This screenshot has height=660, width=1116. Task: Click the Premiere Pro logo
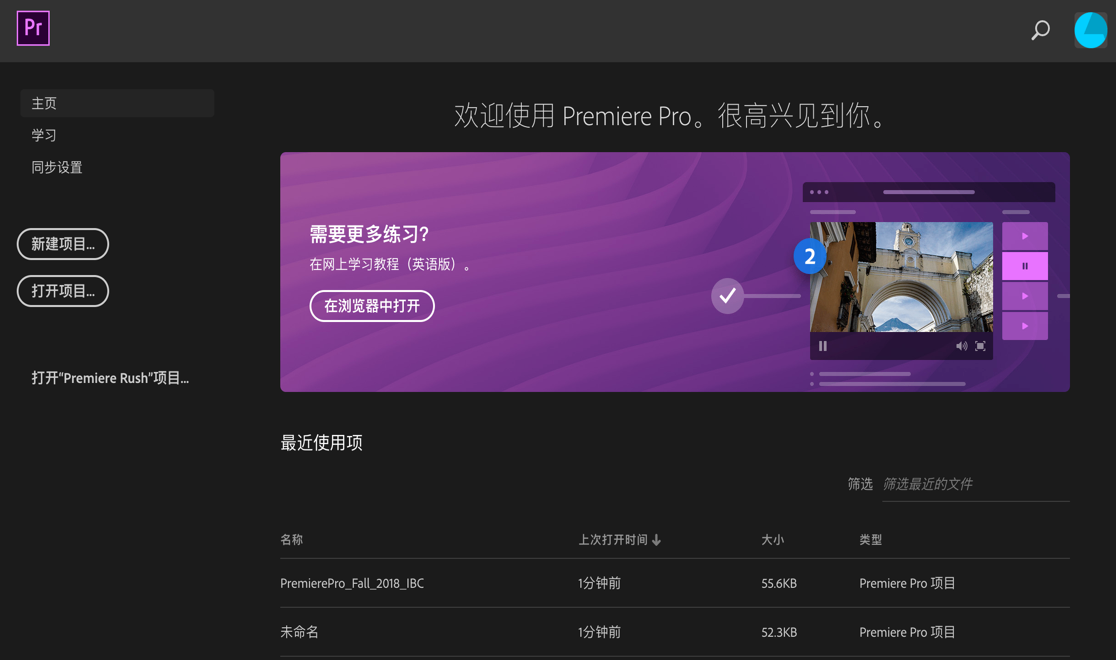(33, 28)
